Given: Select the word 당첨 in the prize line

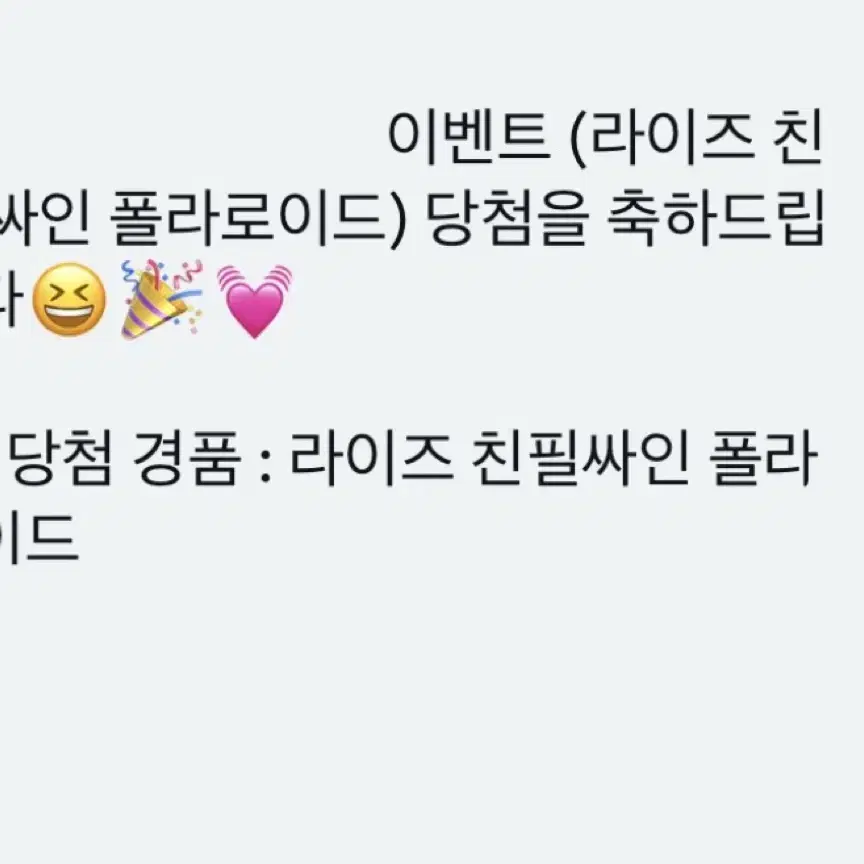Looking at the screenshot, I should (61, 458).
